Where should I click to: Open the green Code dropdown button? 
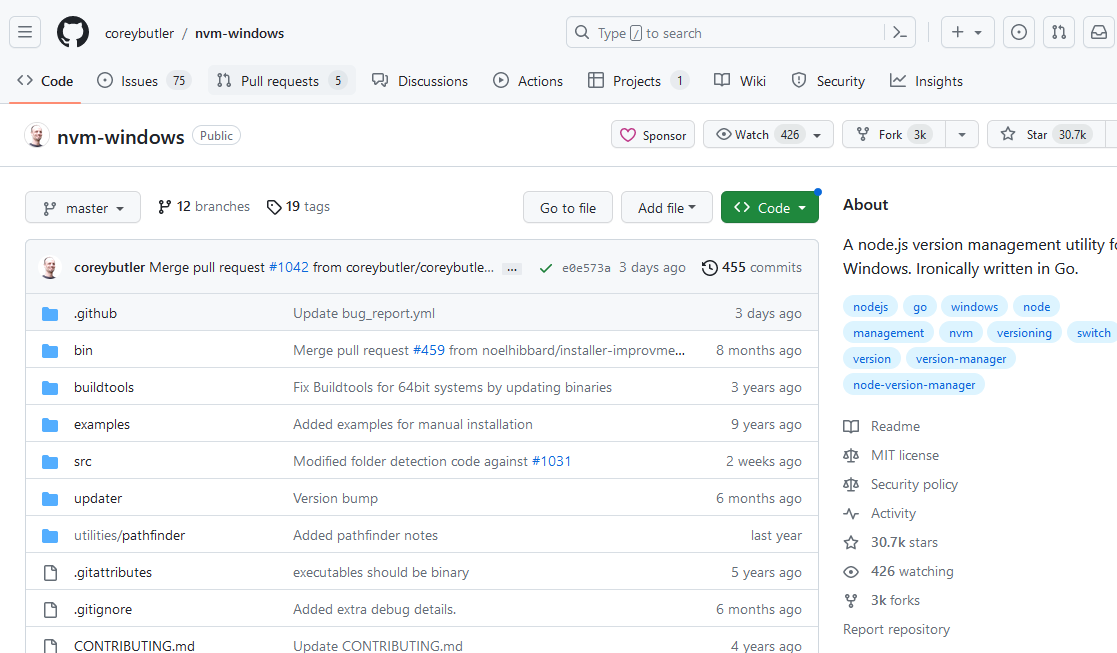[x=769, y=208]
